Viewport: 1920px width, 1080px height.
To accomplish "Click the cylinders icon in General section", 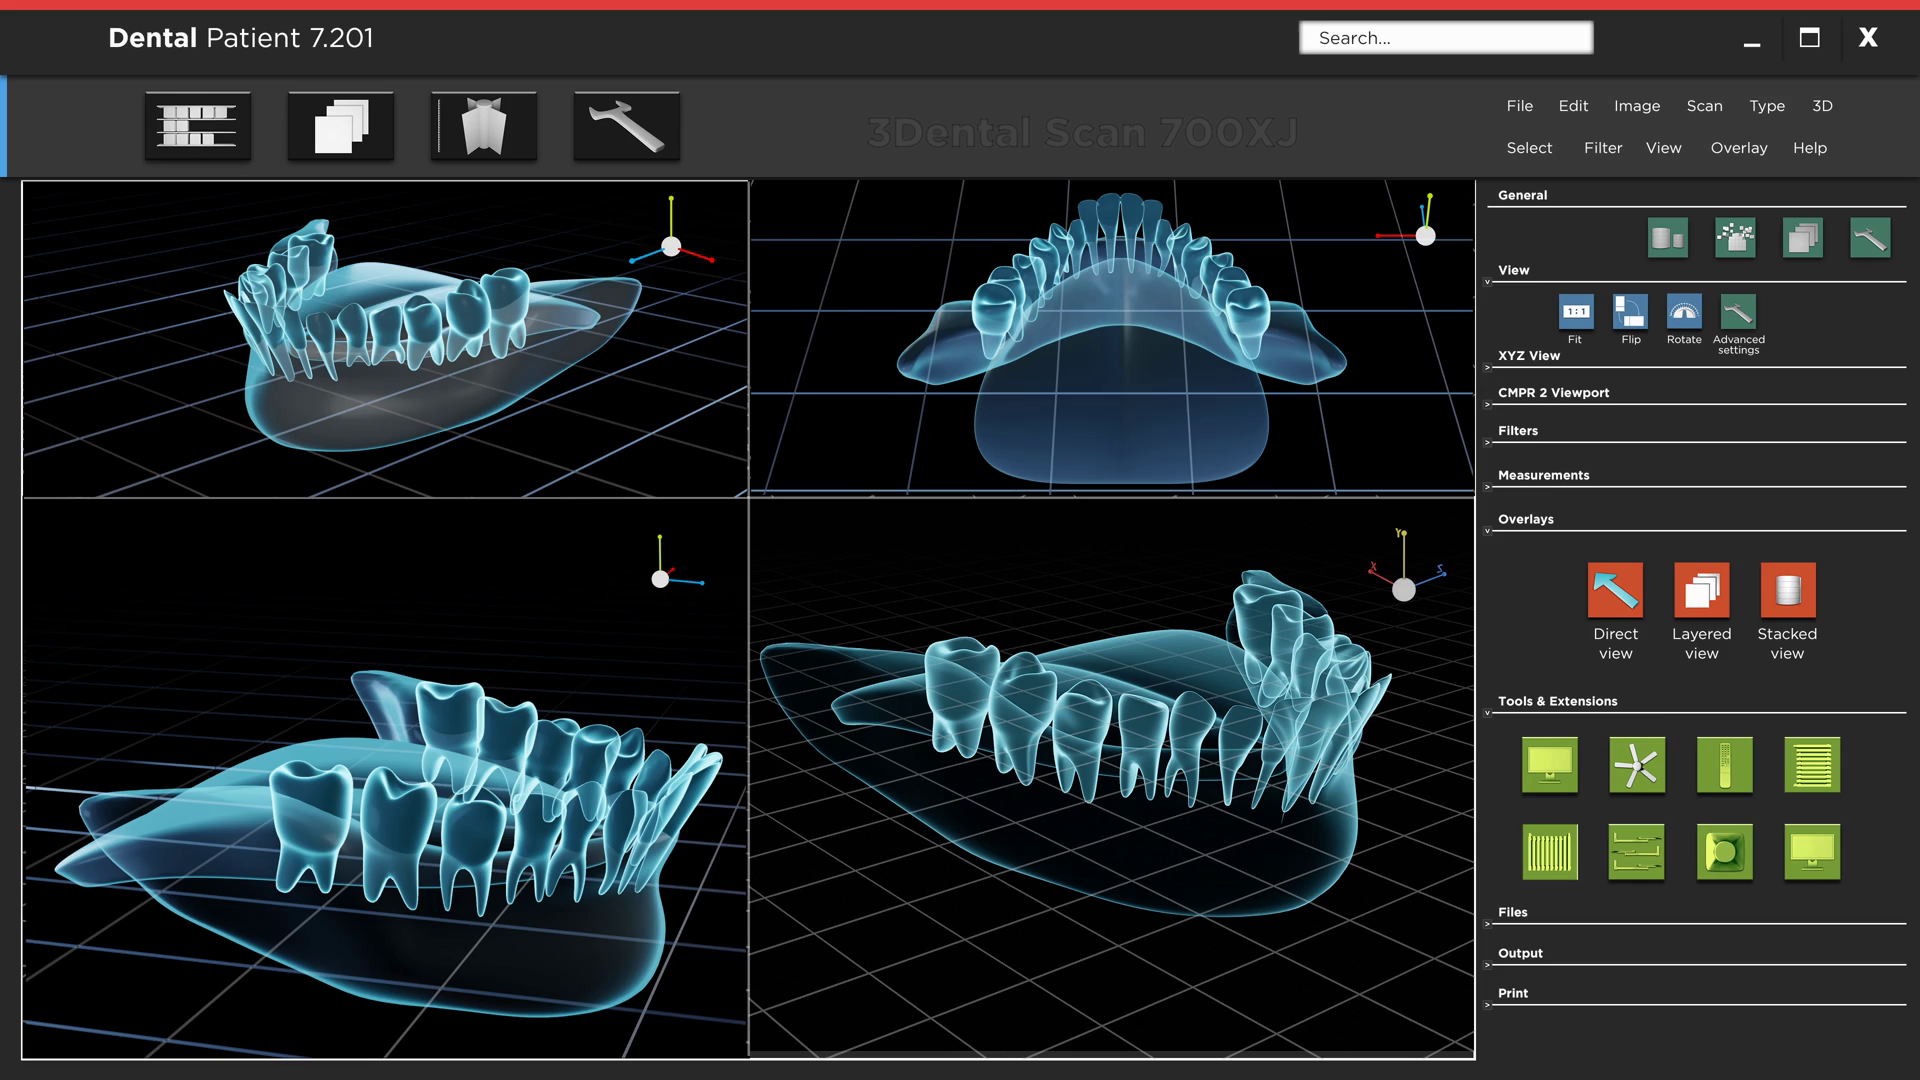I will 1667,238.
